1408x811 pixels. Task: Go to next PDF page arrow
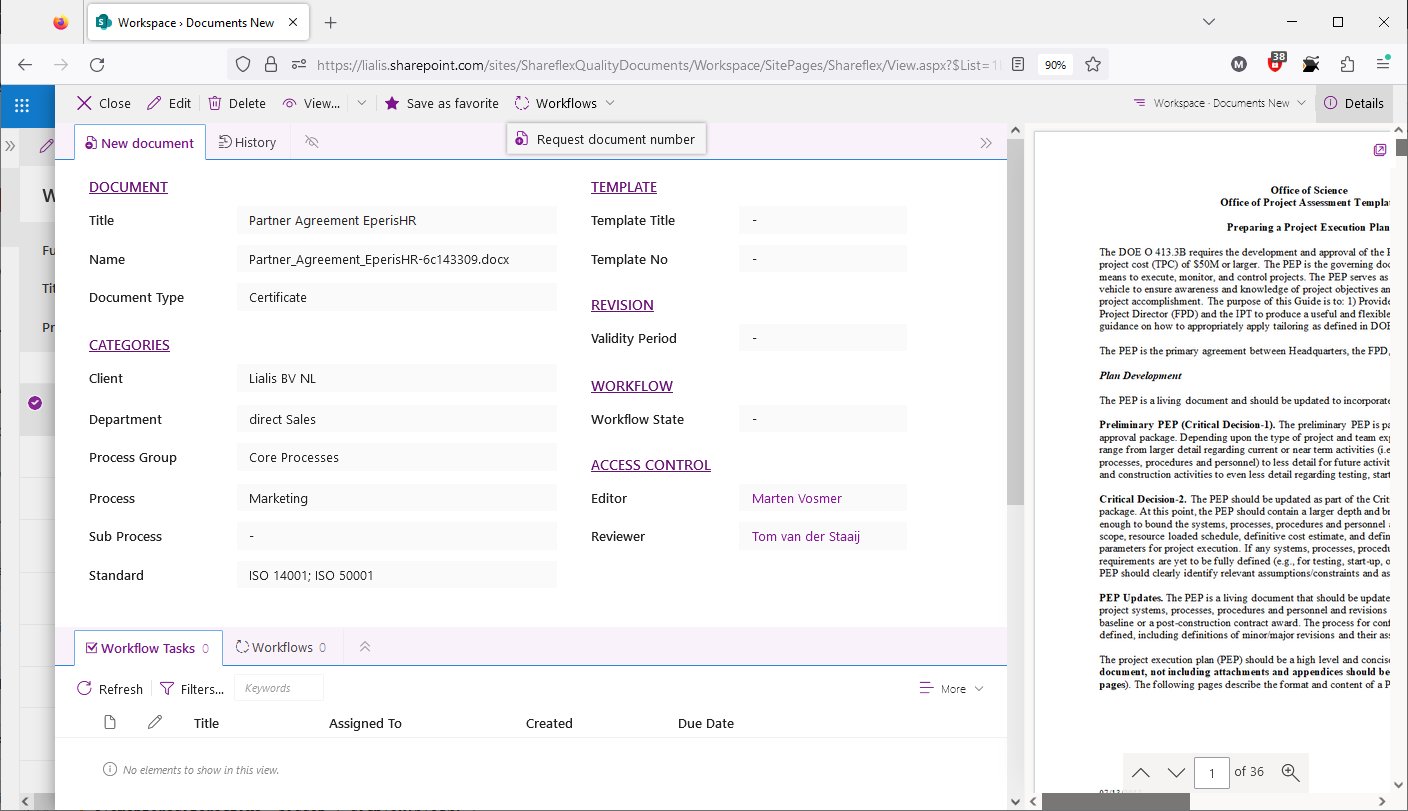(1176, 772)
